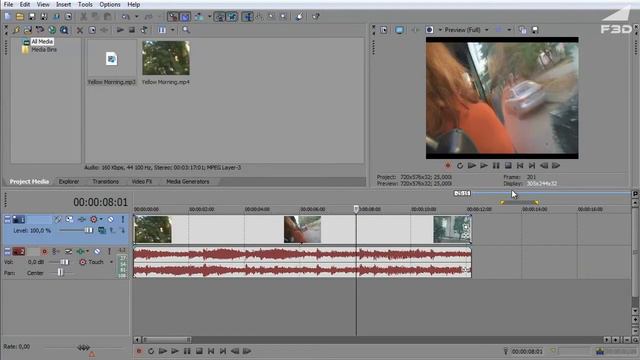
Task: Click the What's This help icon
Action: point(316,17)
